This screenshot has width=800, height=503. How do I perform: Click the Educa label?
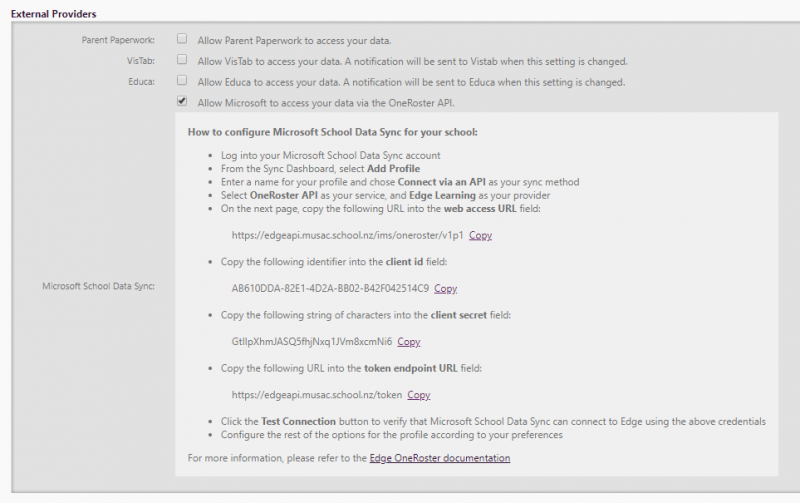click(x=141, y=82)
